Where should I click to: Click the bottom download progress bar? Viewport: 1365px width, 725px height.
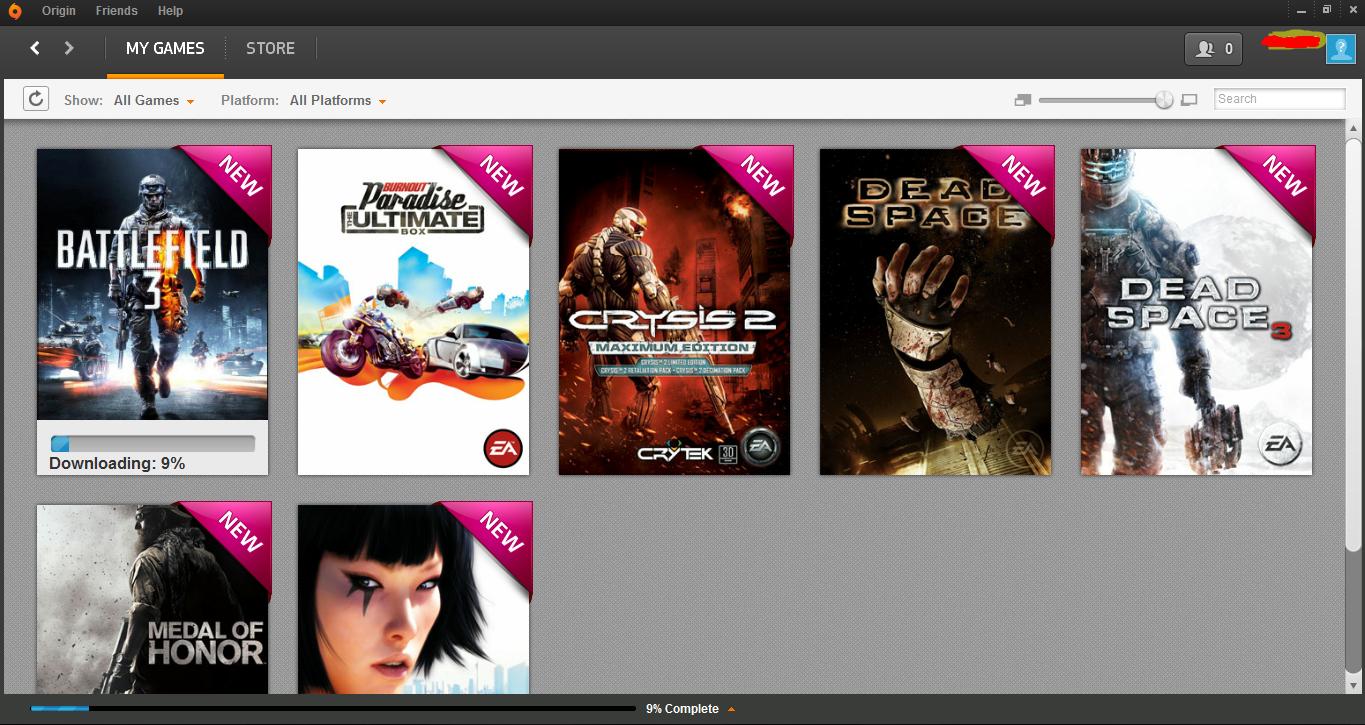click(333, 708)
